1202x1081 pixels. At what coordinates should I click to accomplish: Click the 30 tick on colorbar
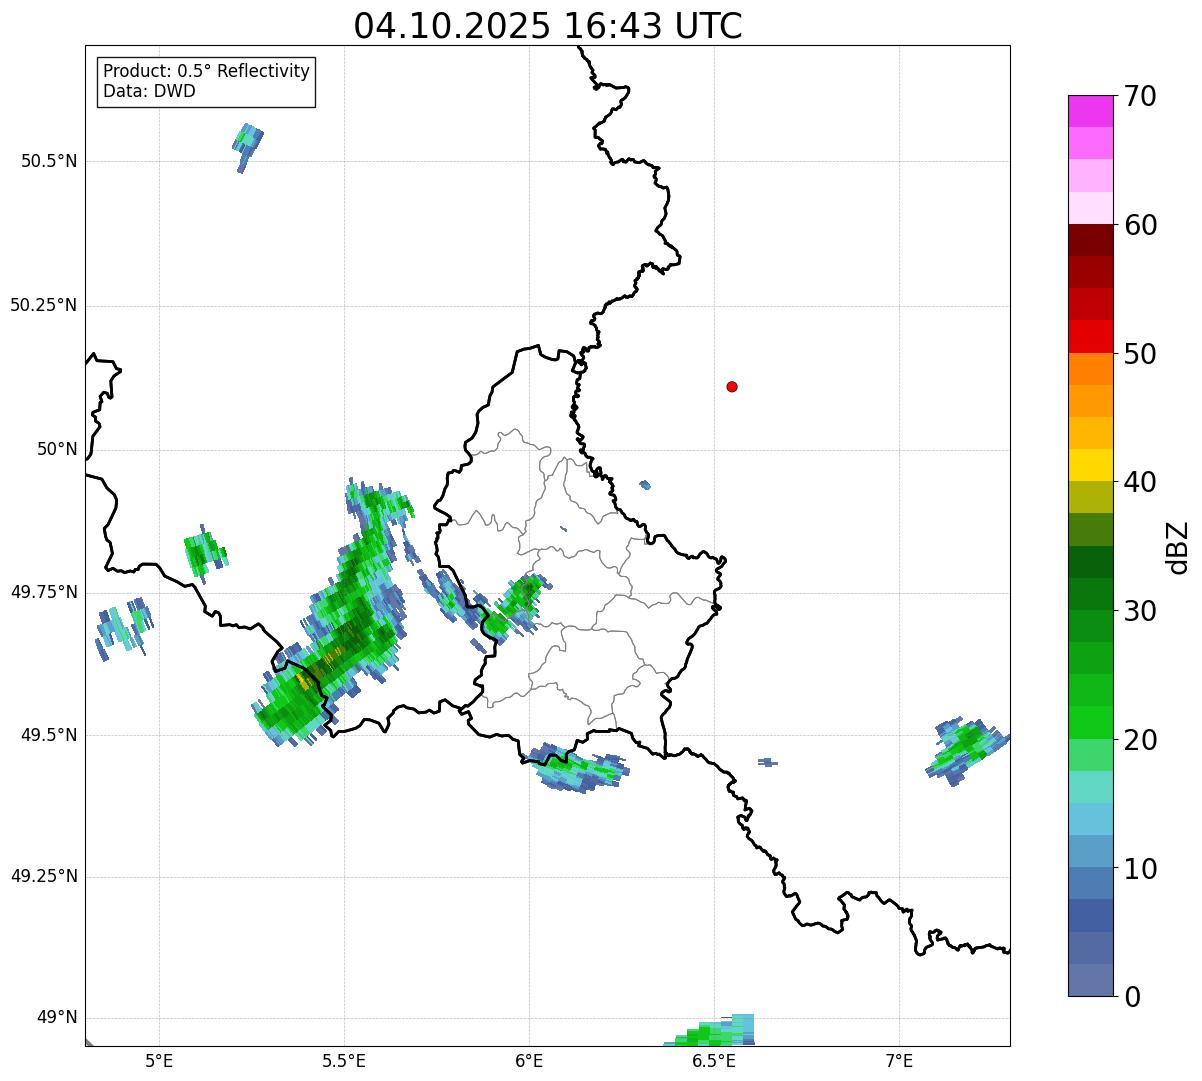(1140, 611)
